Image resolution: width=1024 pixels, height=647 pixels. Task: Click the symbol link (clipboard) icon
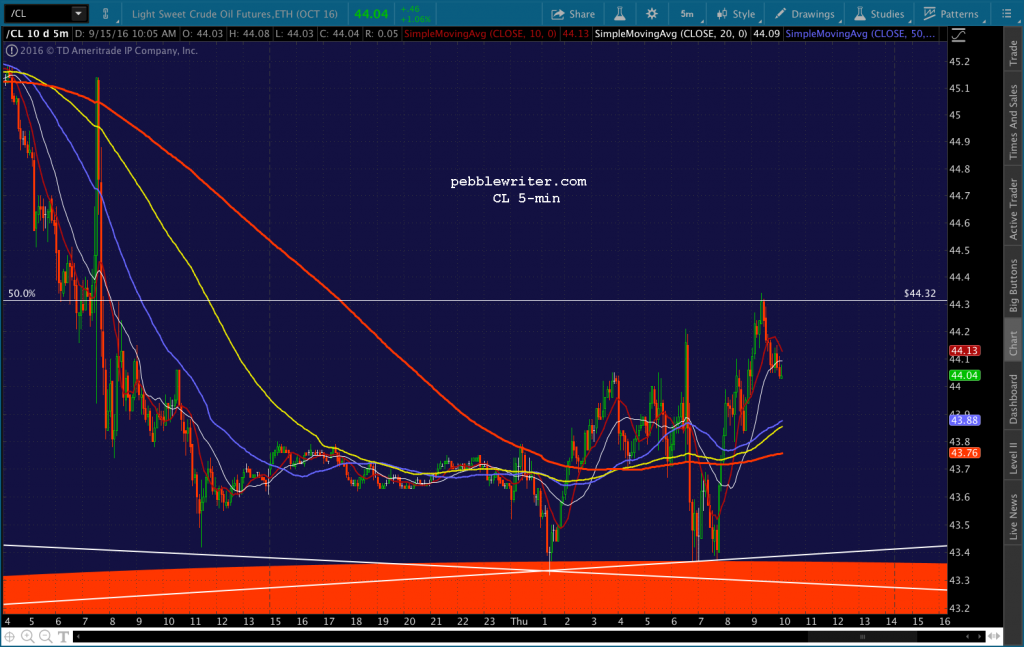(x=106, y=13)
